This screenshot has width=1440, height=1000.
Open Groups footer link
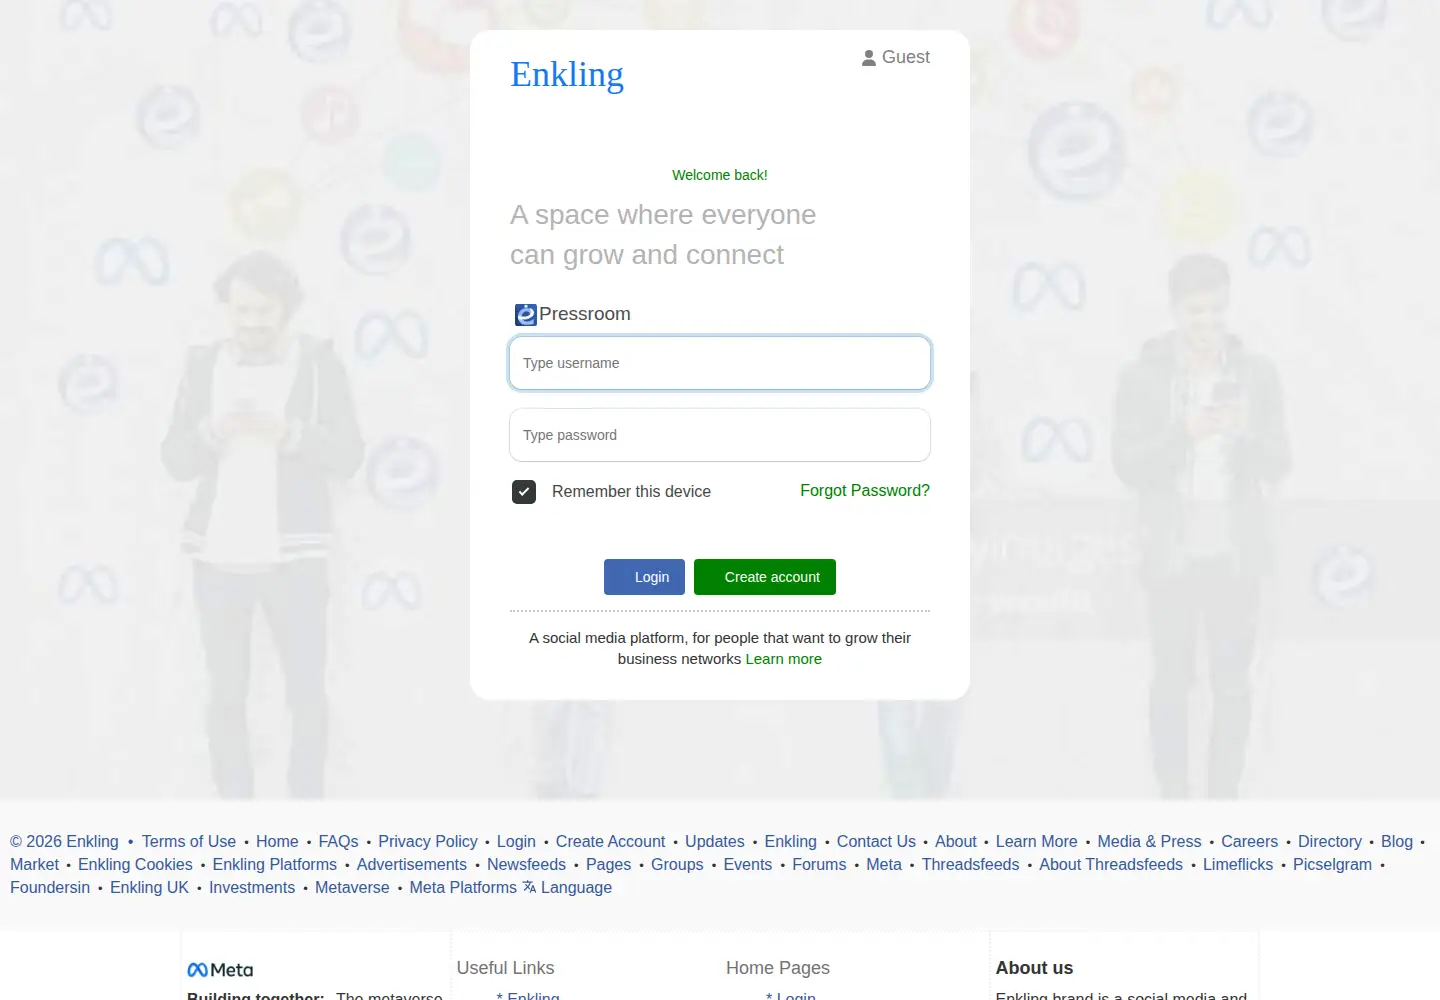pyautogui.click(x=677, y=864)
